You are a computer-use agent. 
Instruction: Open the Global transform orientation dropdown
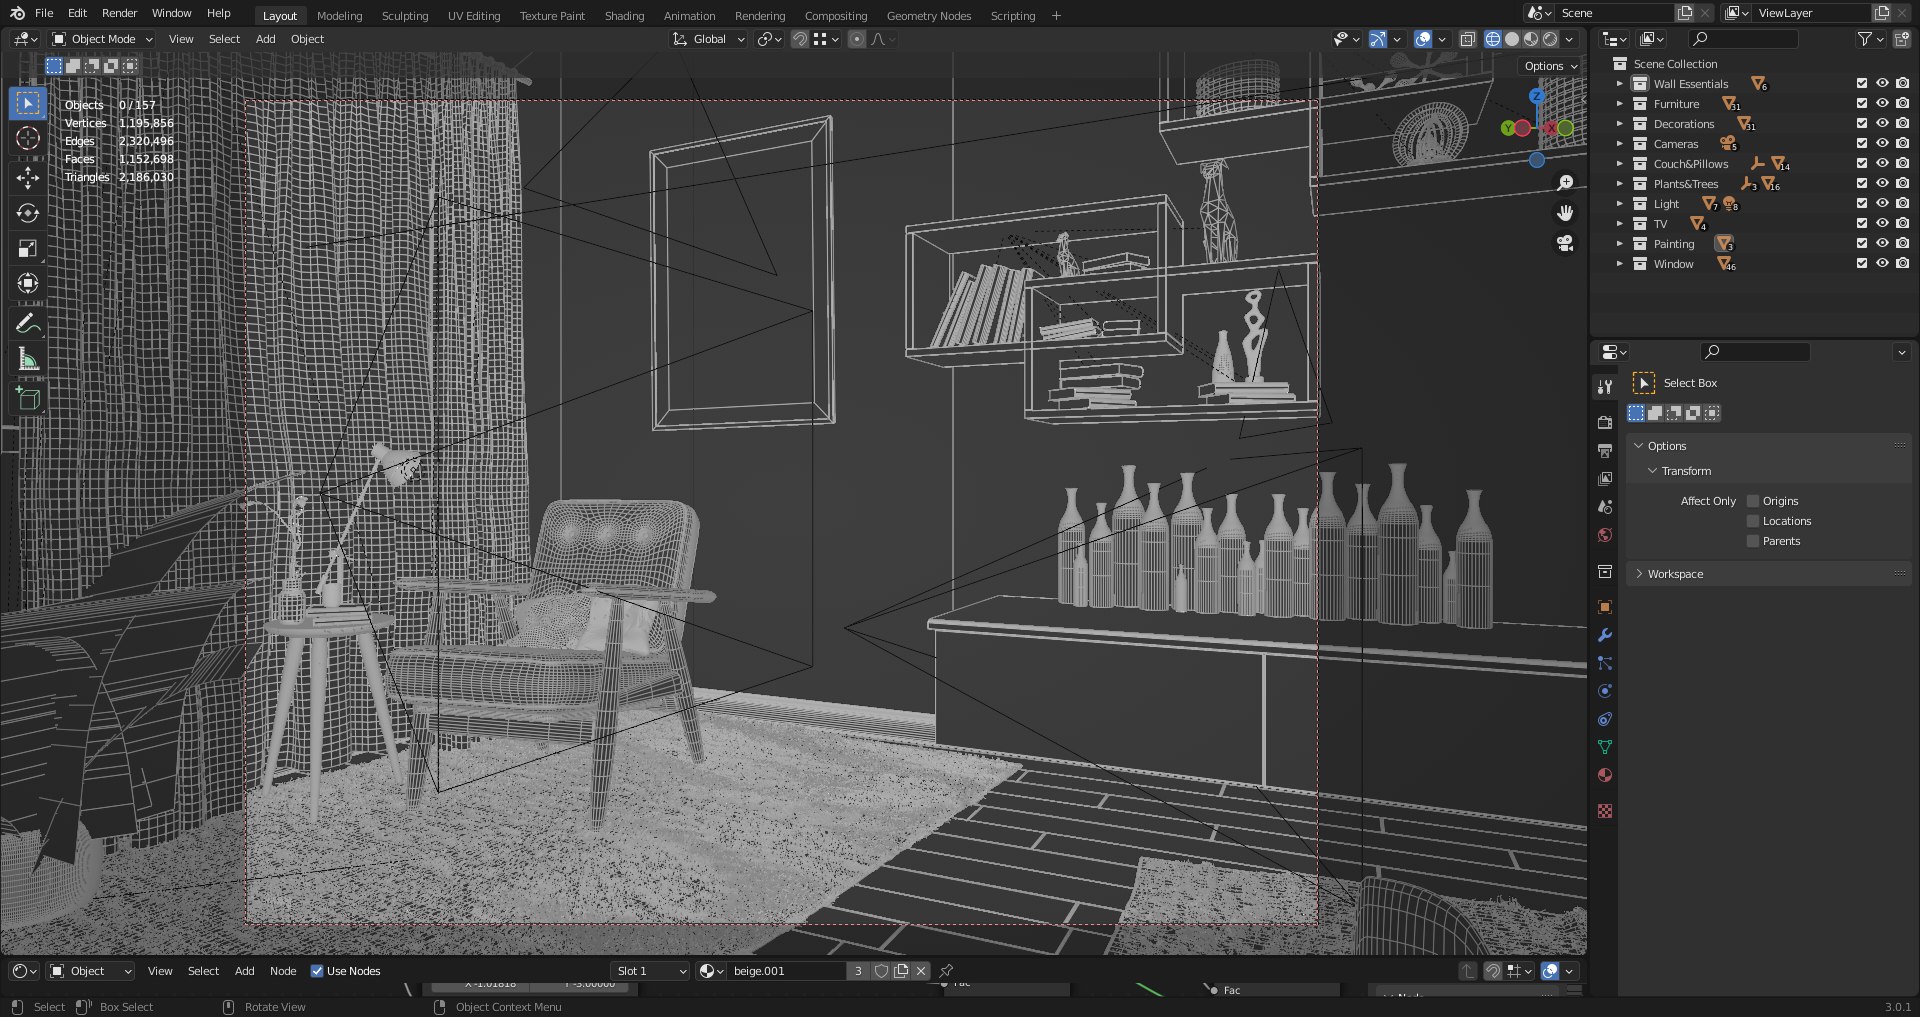709,39
